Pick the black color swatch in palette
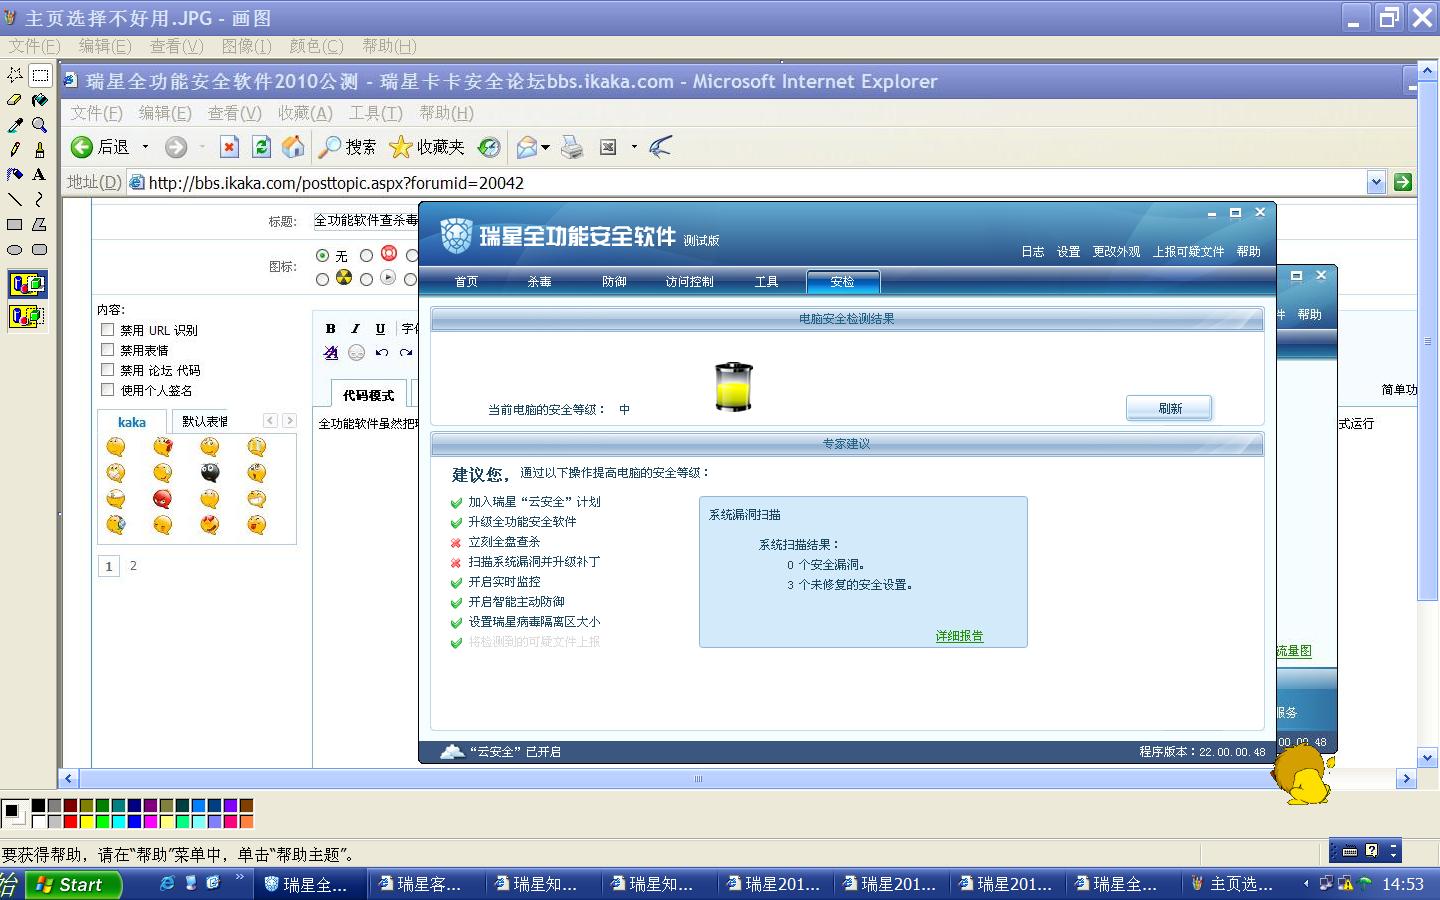The width and height of the screenshot is (1440, 900). pos(38,806)
